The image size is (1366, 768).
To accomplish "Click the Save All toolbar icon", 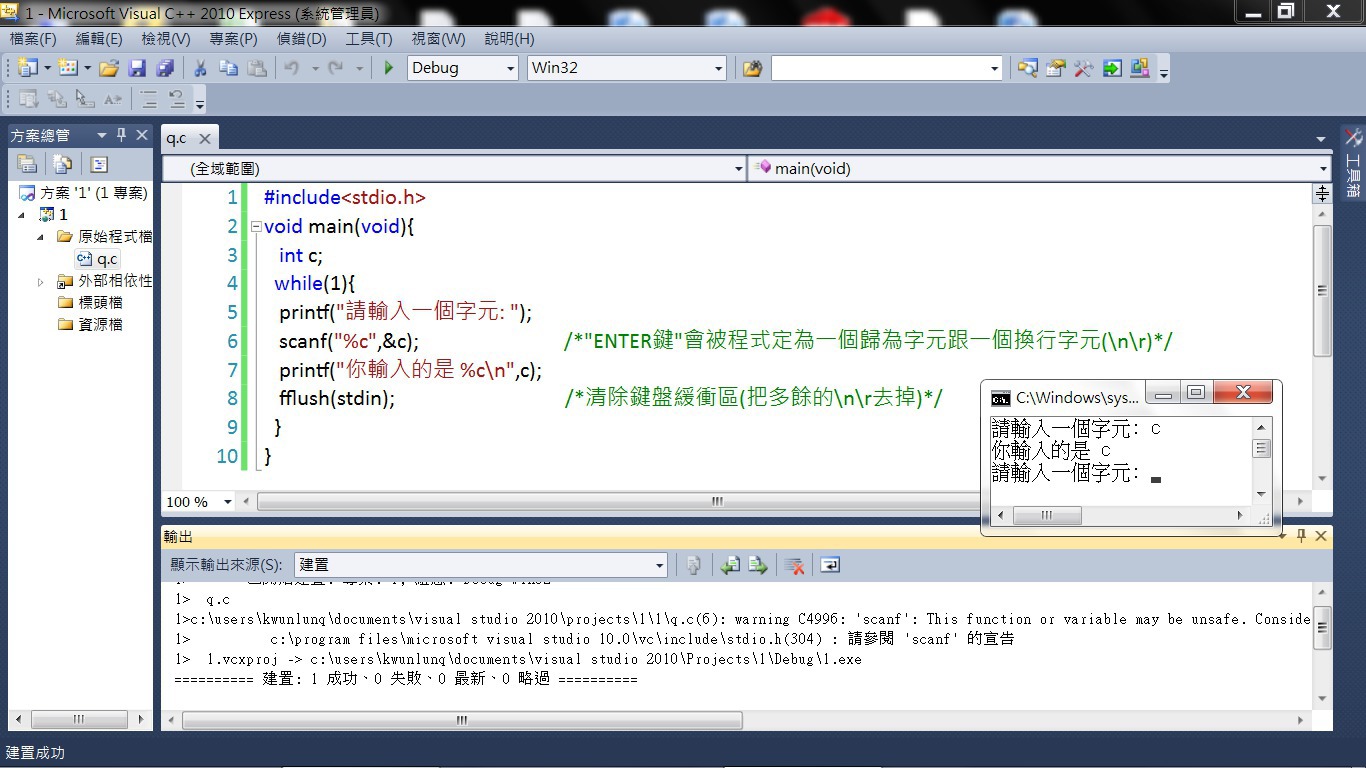I will [164, 68].
